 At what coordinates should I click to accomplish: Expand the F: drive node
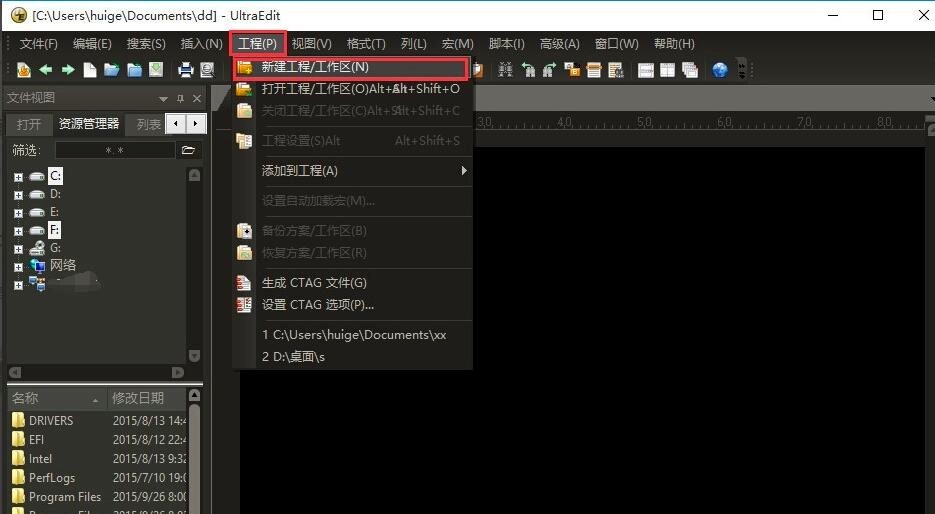[18, 231]
